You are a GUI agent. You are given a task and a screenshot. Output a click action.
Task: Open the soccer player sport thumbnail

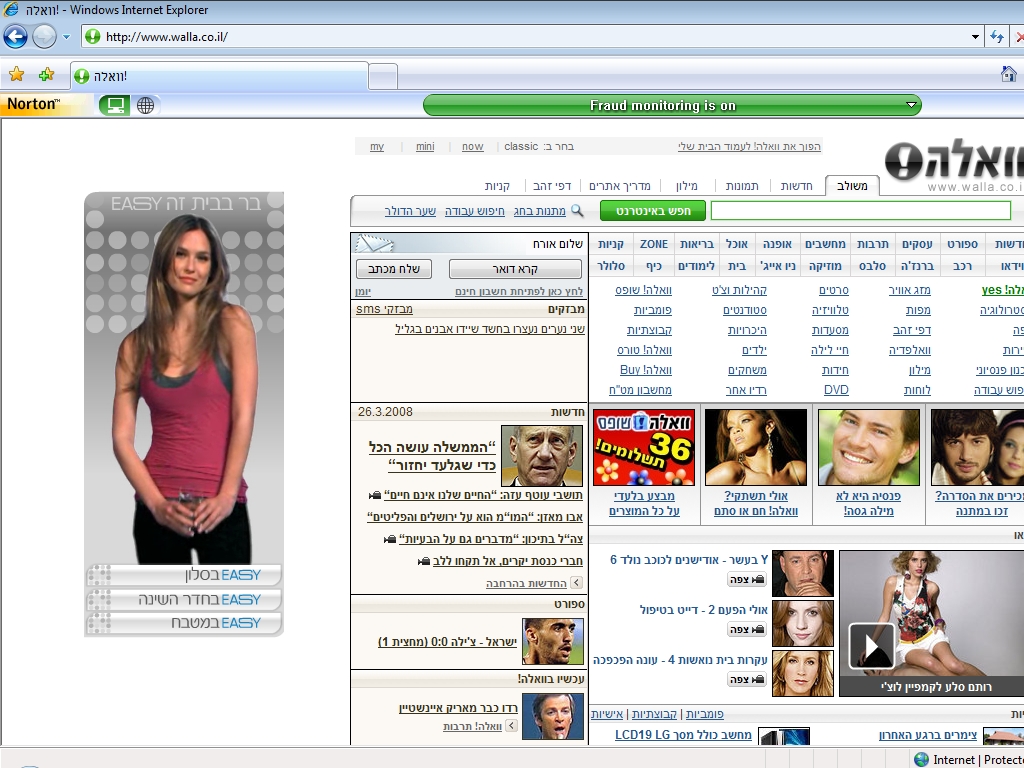552,641
